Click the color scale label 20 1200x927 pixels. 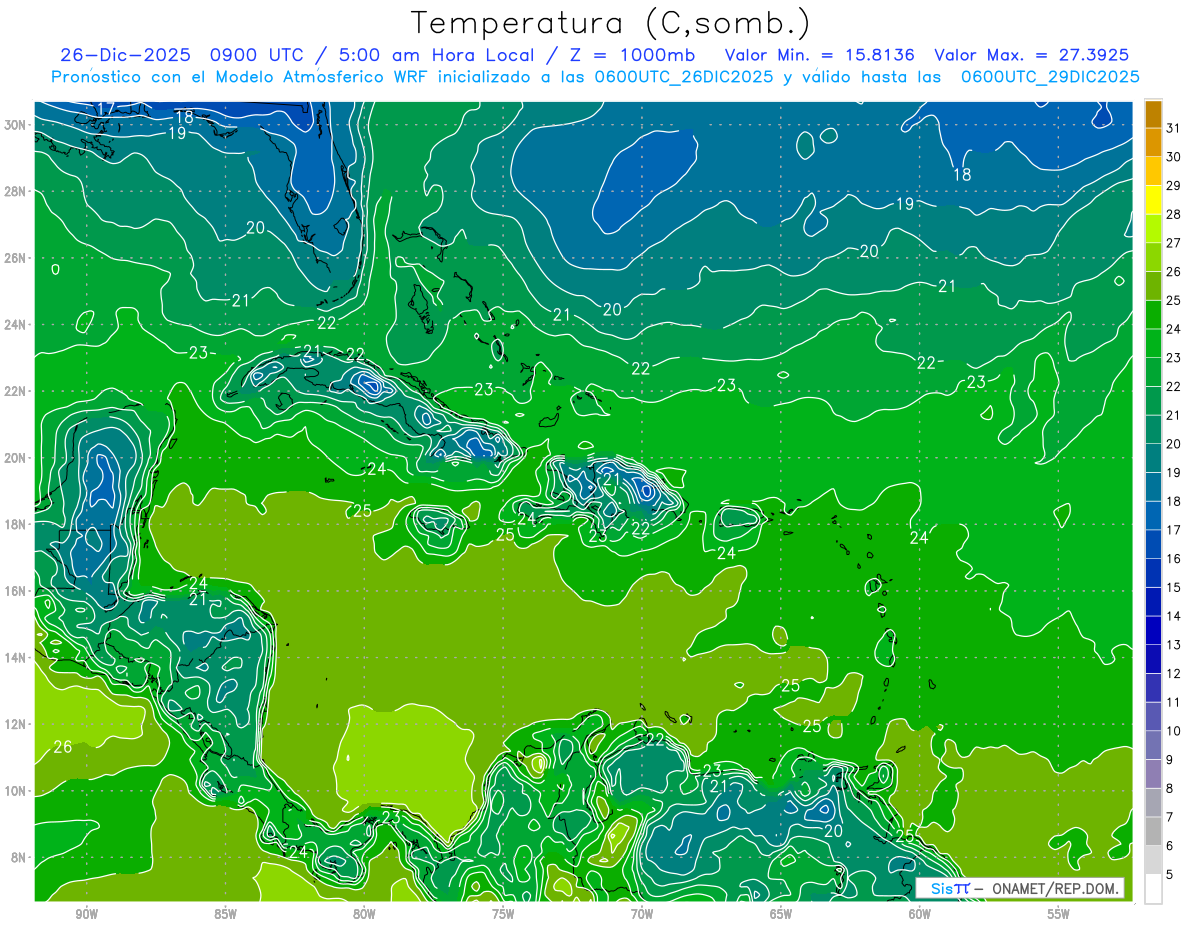point(1174,444)
